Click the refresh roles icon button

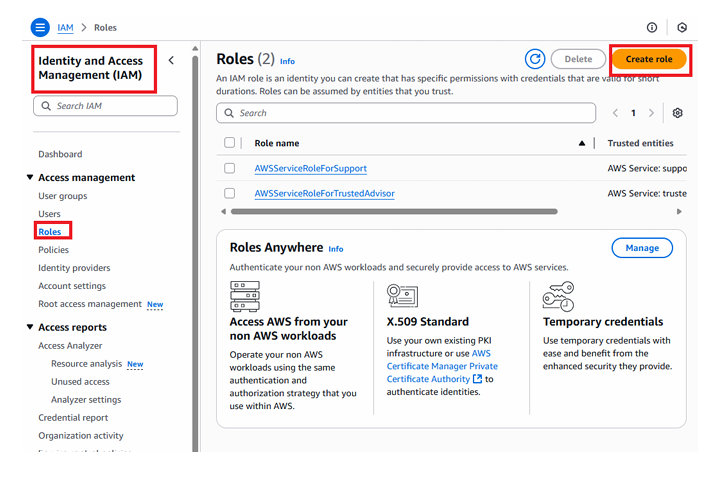coord(535,59)
